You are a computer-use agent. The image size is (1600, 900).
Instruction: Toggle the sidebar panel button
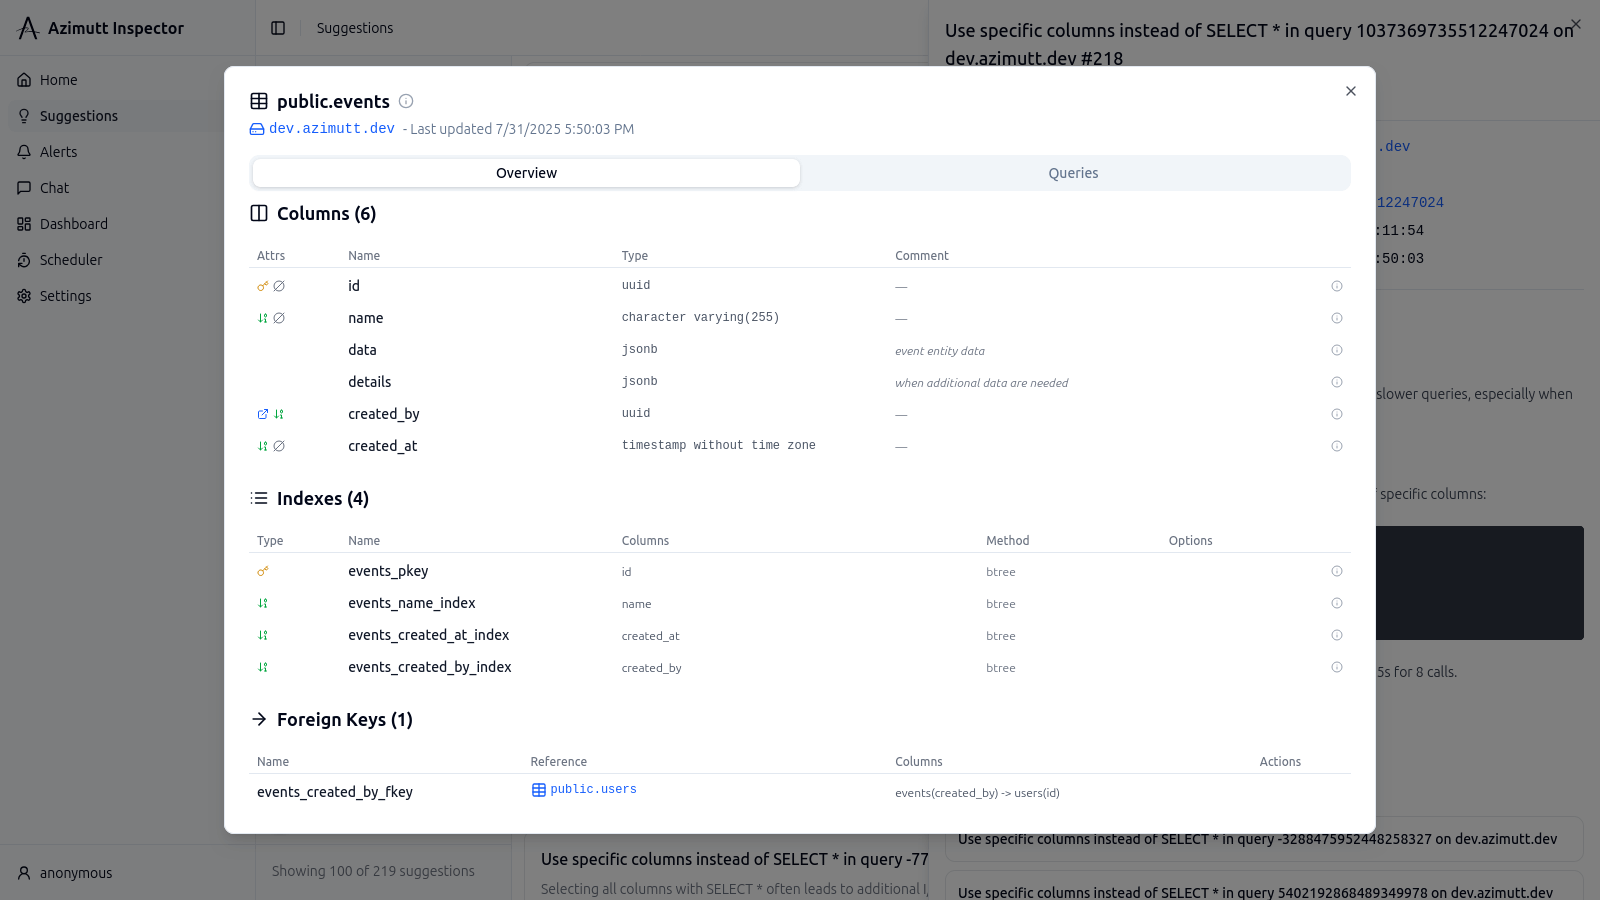[278, 28]
